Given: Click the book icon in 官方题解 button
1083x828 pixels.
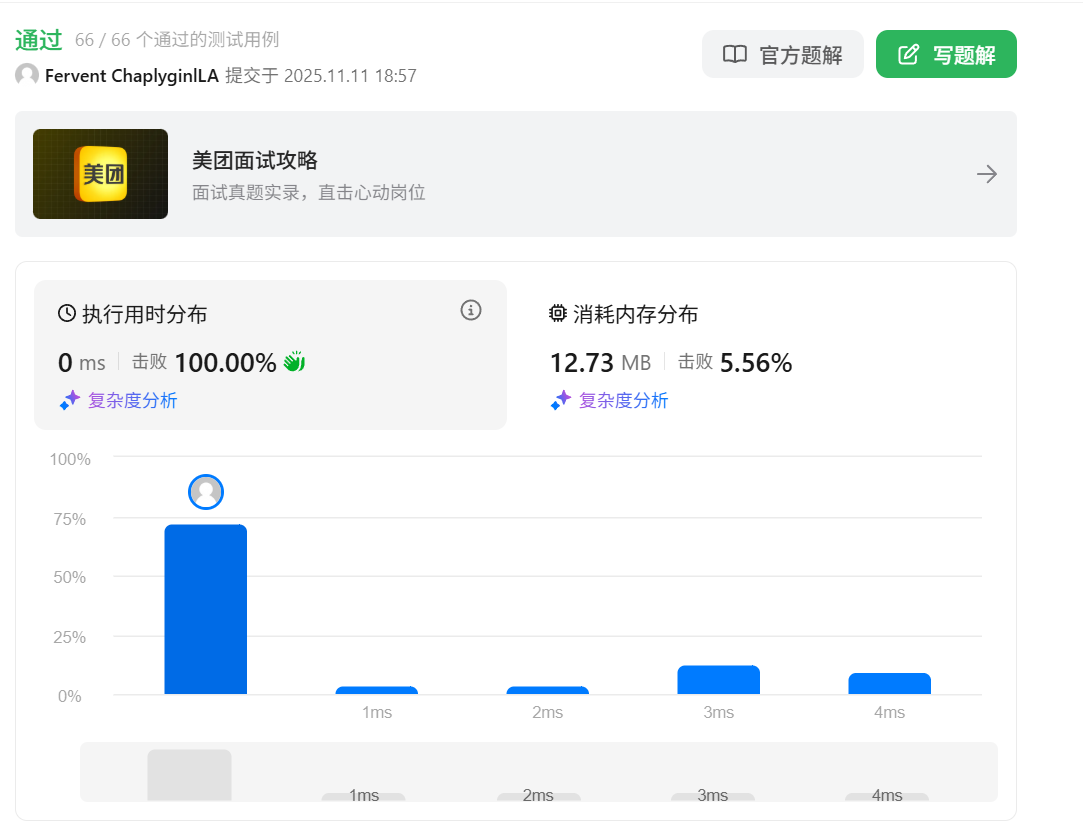Looking at the screenshot, I should click(x=735, y=54).
